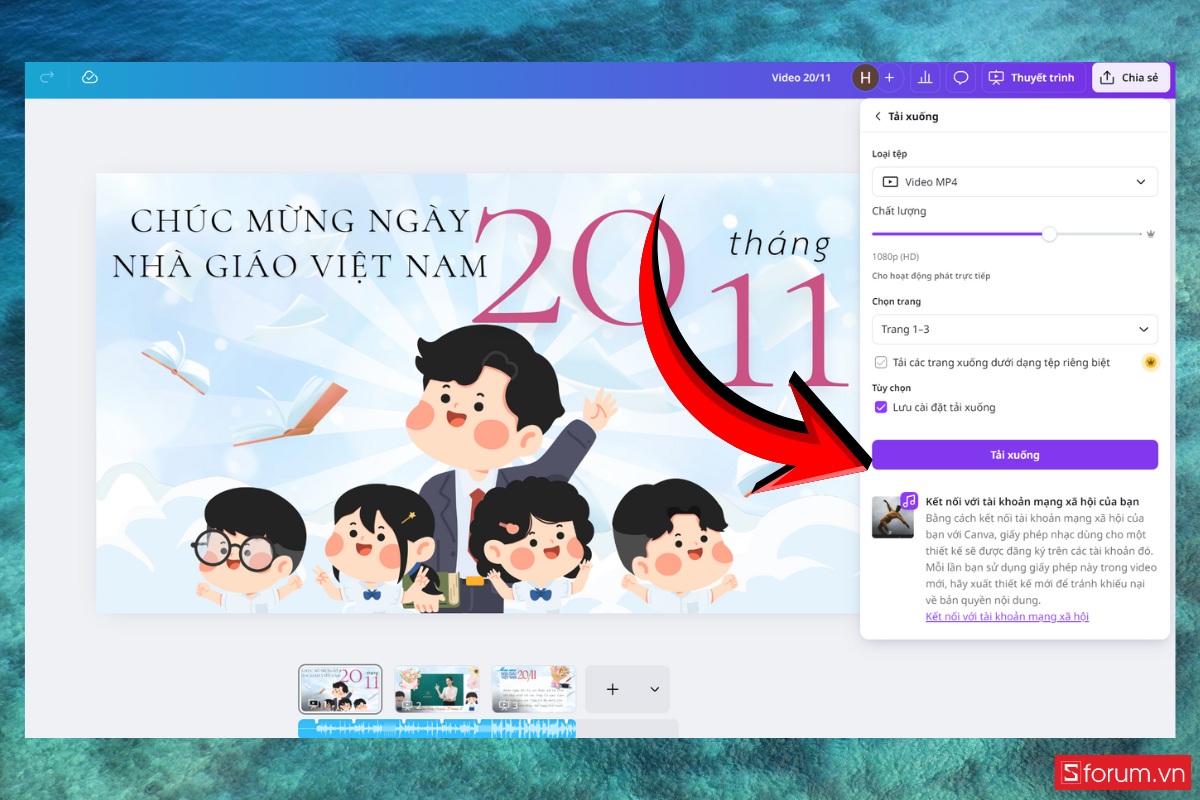Select the second video page thumbnail
The image size is (1200, 800).
click(437, 689)
